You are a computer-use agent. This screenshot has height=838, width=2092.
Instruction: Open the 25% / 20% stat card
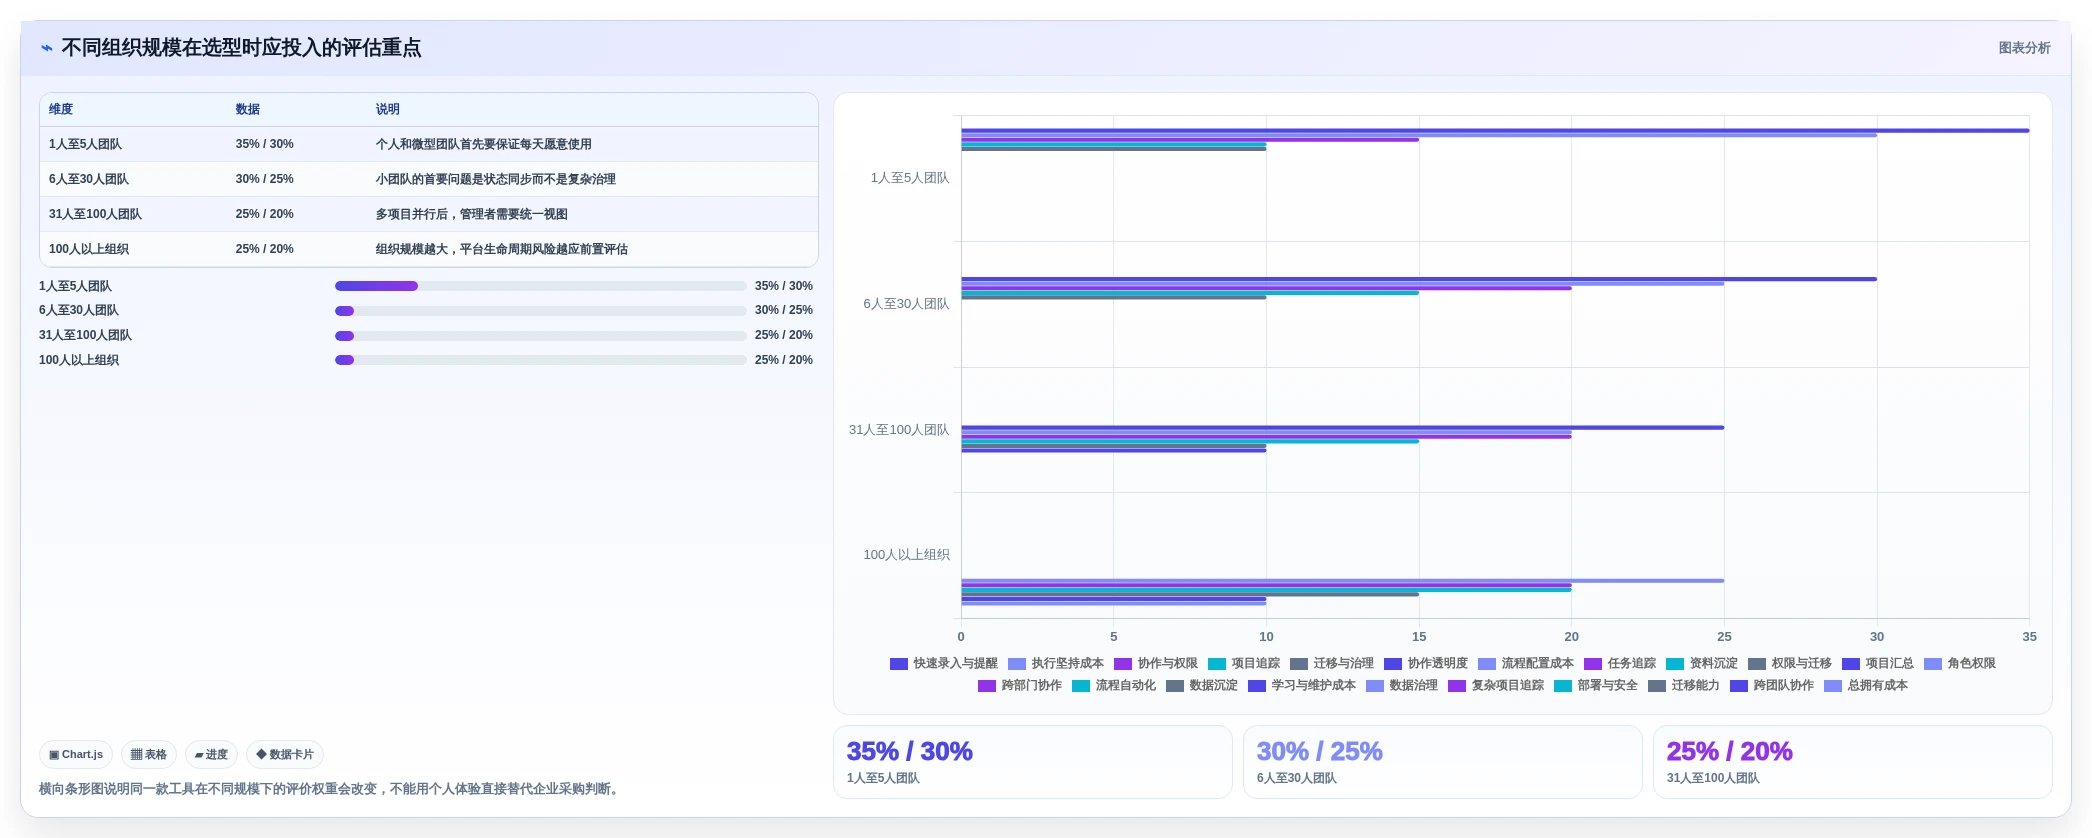[1852, 762]
